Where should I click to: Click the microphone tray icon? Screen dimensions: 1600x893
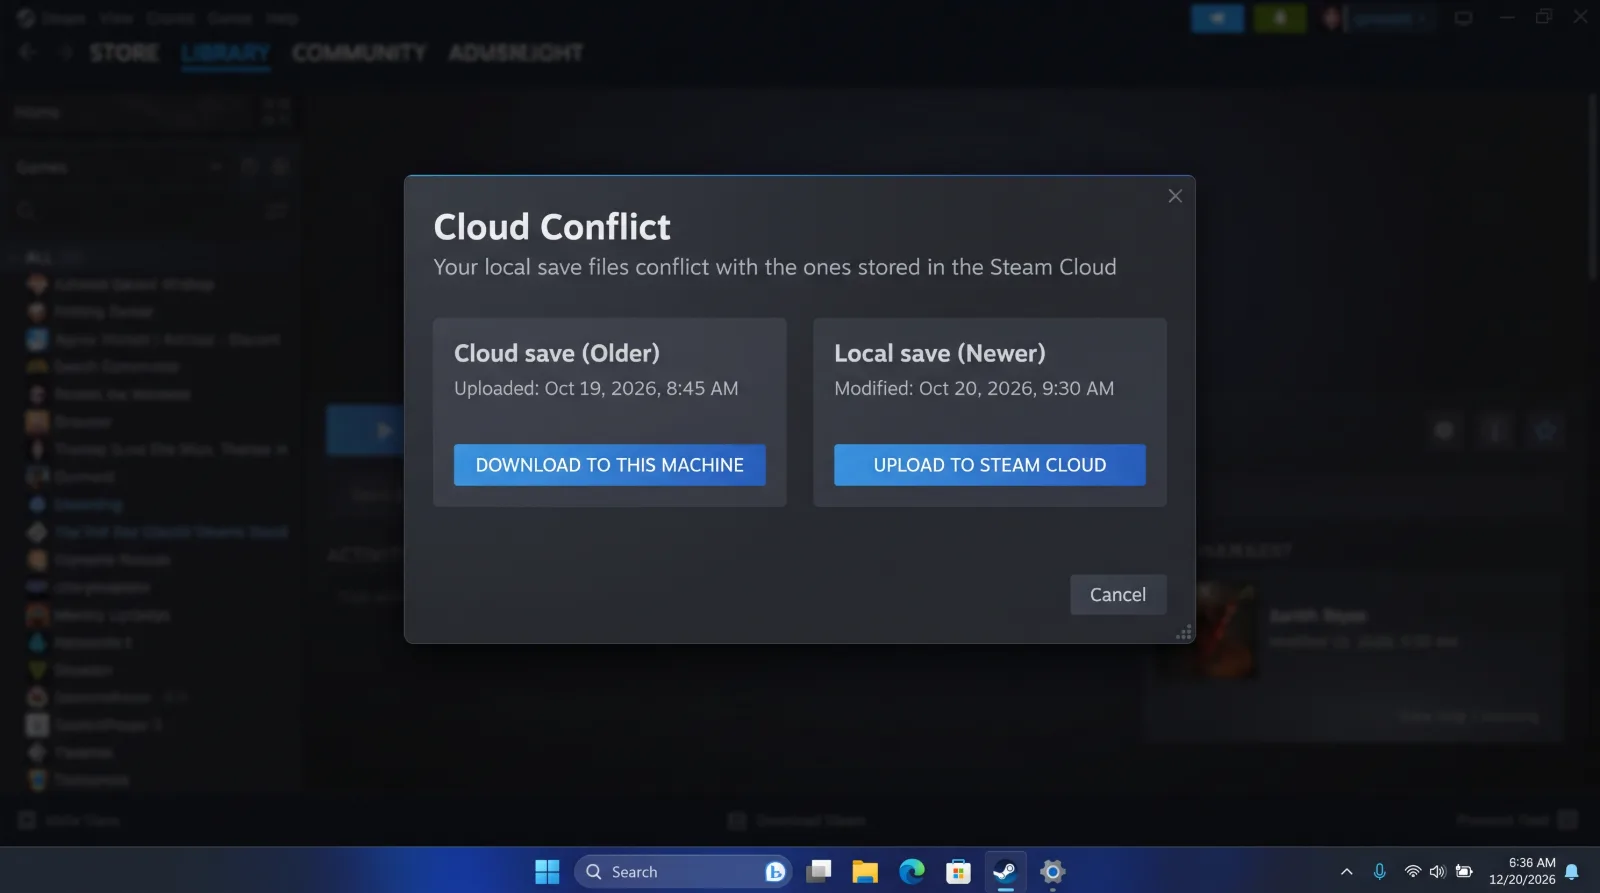pyautogui.click(x=1380, y=872)
